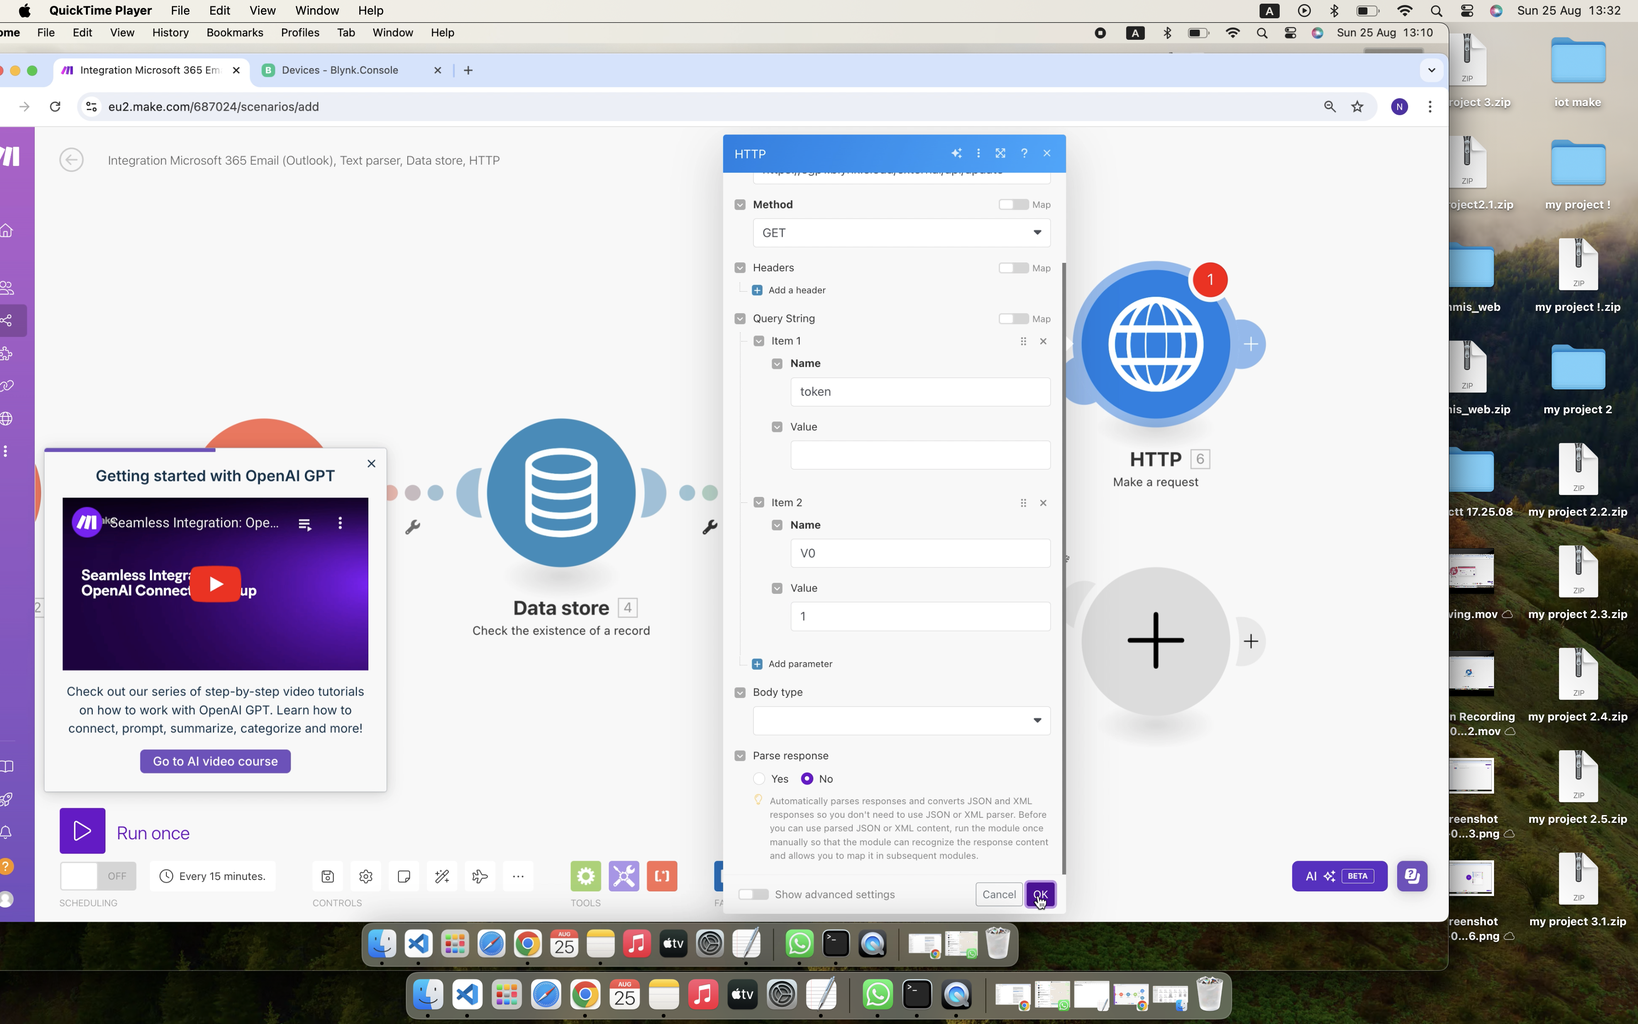This screenshot has width=1638, height=1024.
Task: Open scenario settings gear in Controls
Action: point(366,876)
